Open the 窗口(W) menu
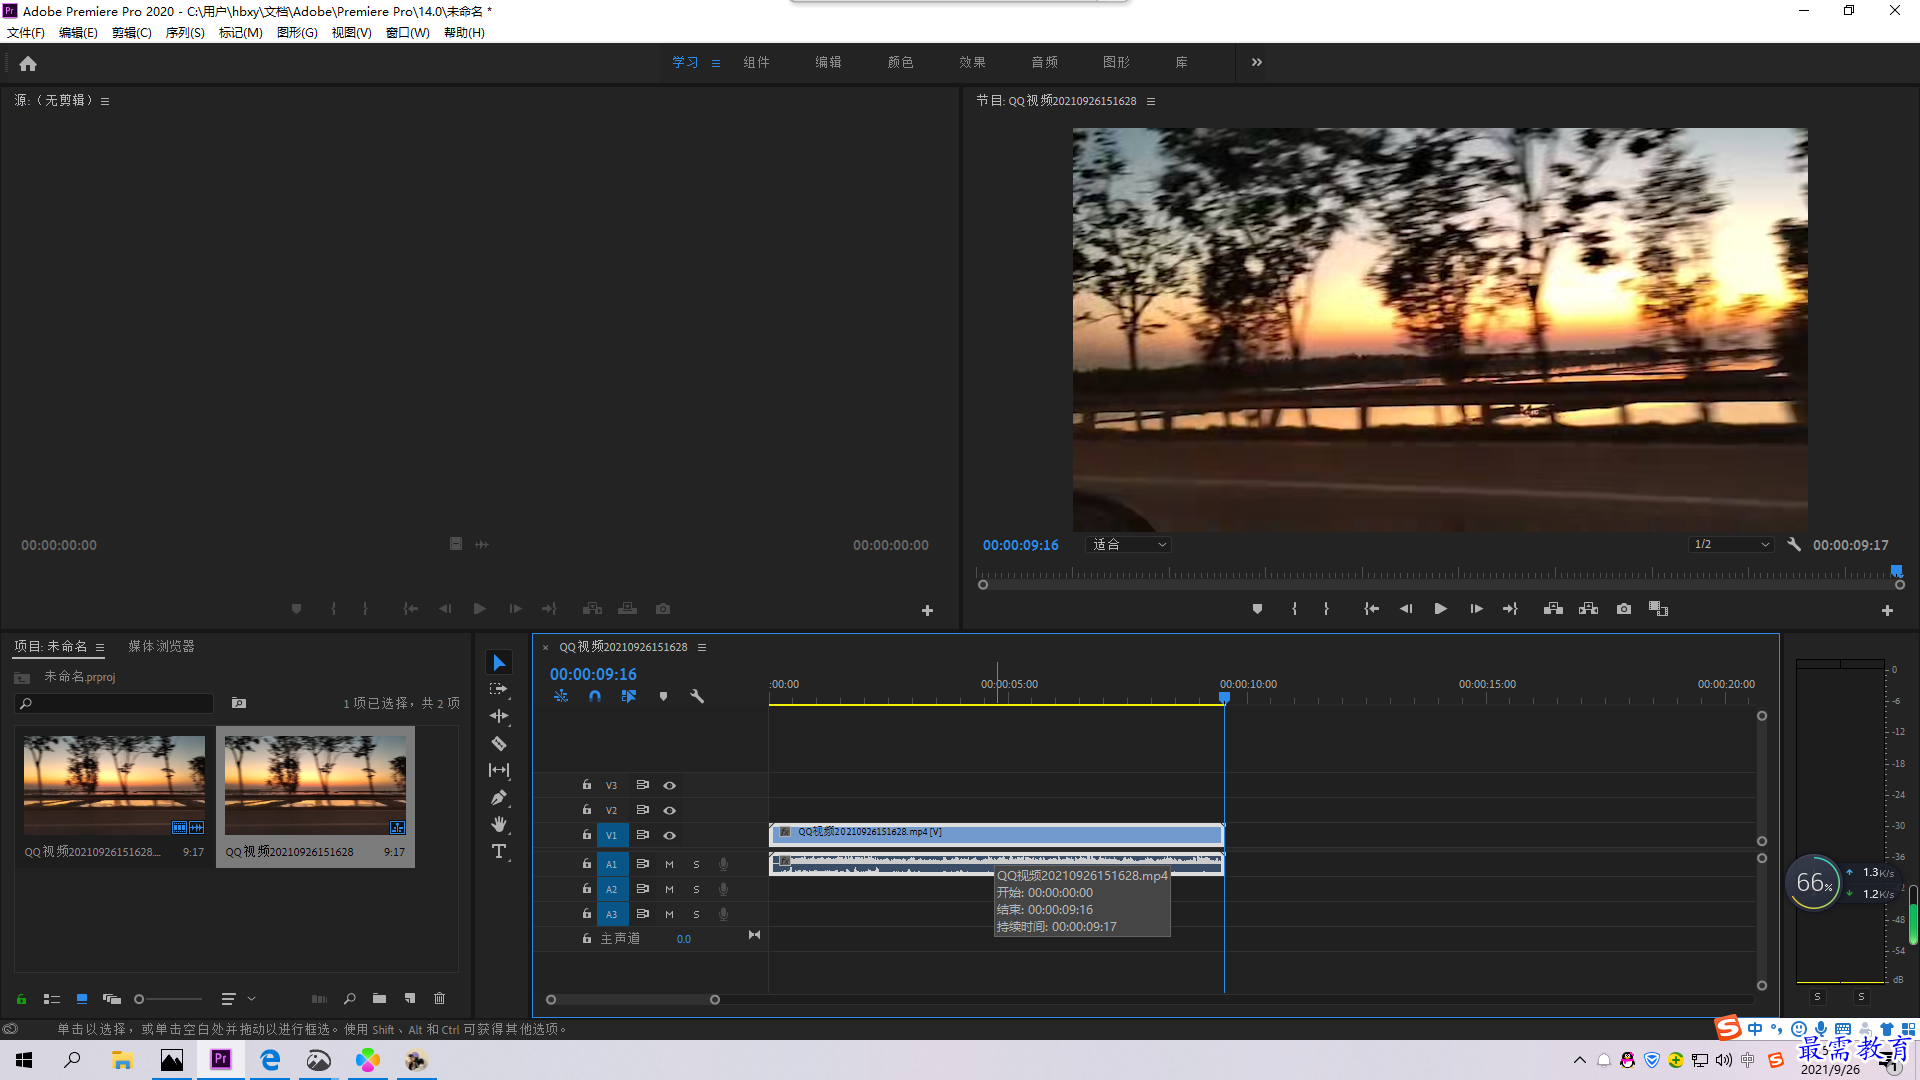This screenshot has height=1080, width=1920. pos(407,33)
